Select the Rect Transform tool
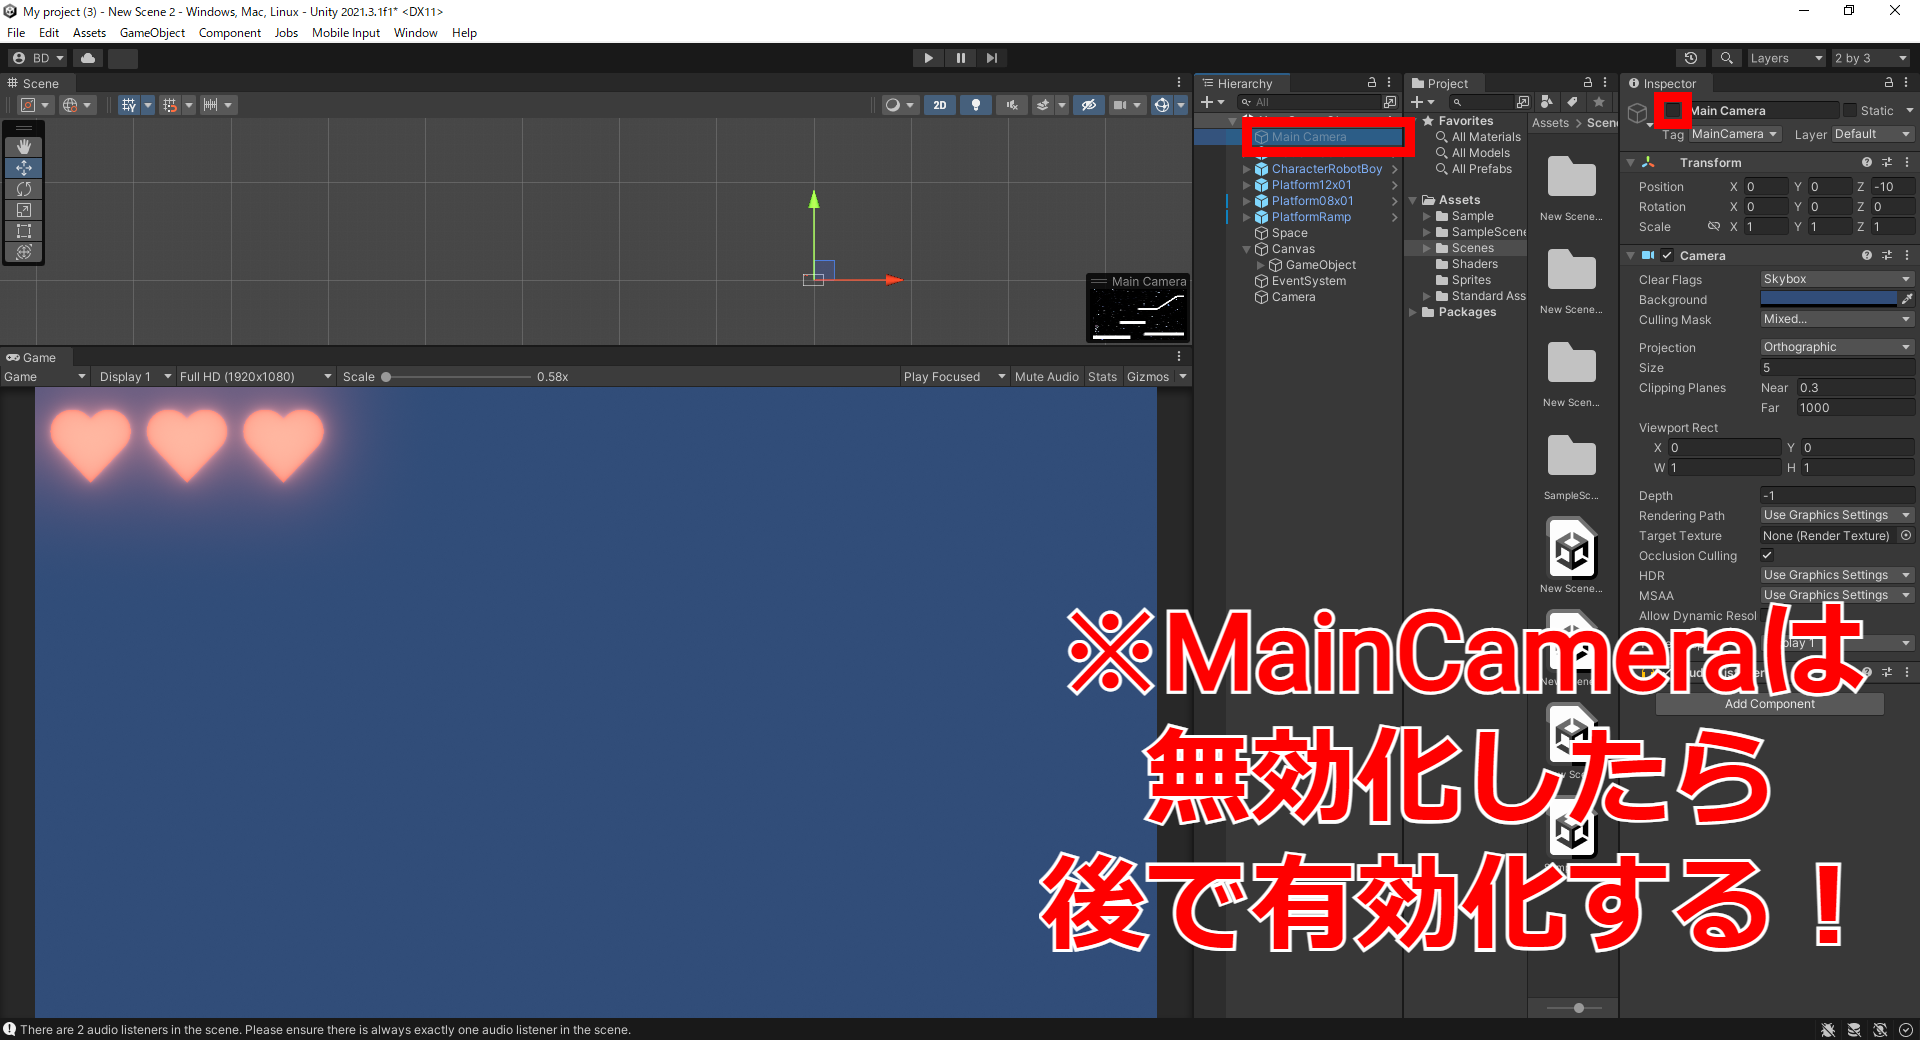 click(23, 231)
